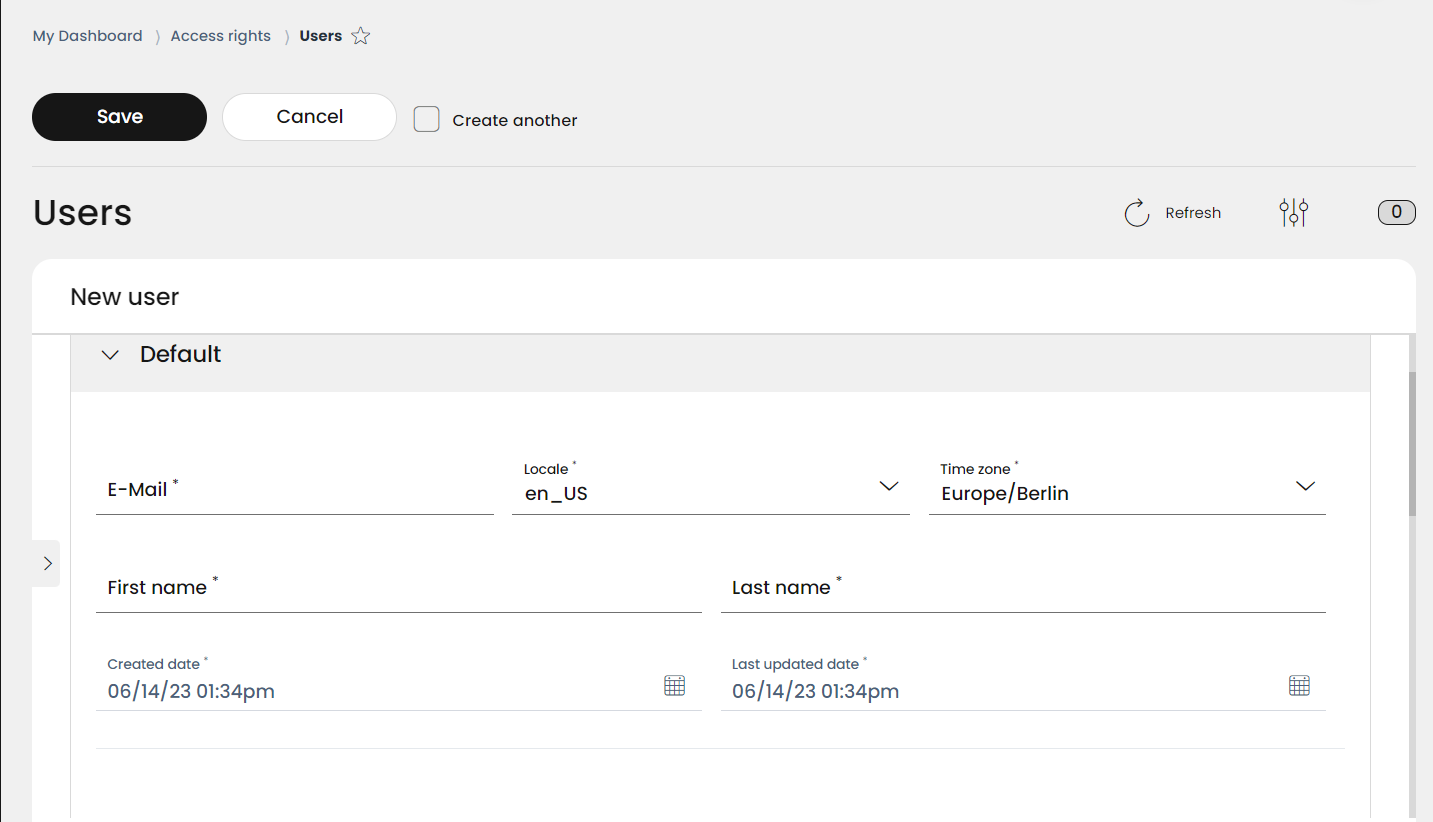Click the Refresh text label
The width and height of the screenshot is (1433, 822).
point(1193,213)
